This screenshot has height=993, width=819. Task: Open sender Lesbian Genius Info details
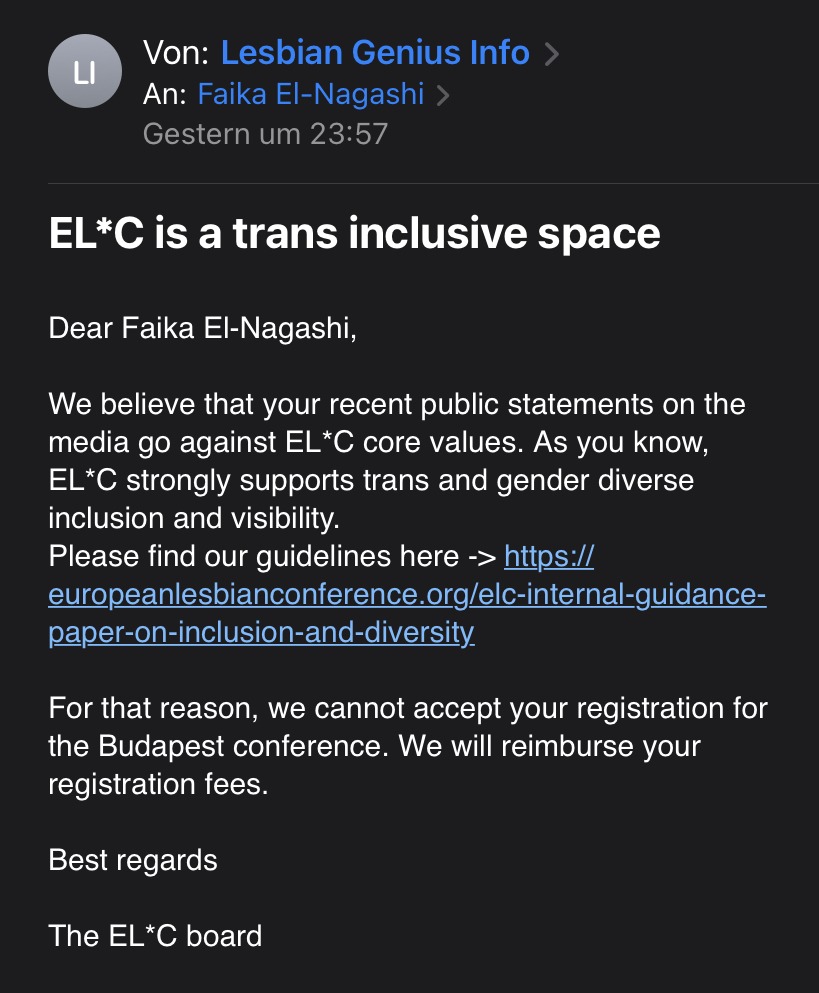375,51
